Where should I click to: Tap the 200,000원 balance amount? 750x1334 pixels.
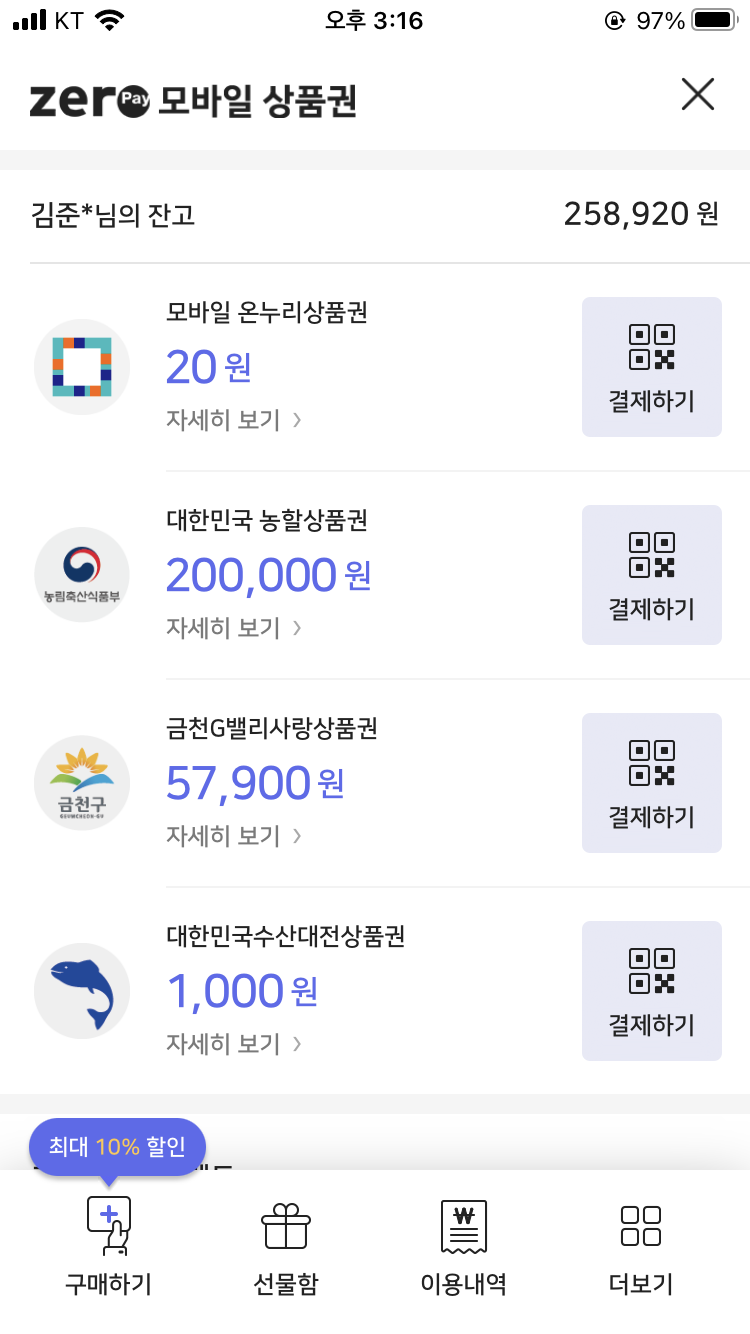[268, 575]
